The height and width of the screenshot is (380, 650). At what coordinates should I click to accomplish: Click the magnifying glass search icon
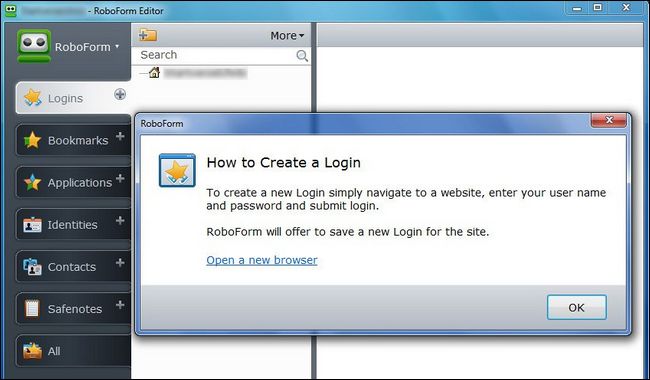tap(302, 56)
